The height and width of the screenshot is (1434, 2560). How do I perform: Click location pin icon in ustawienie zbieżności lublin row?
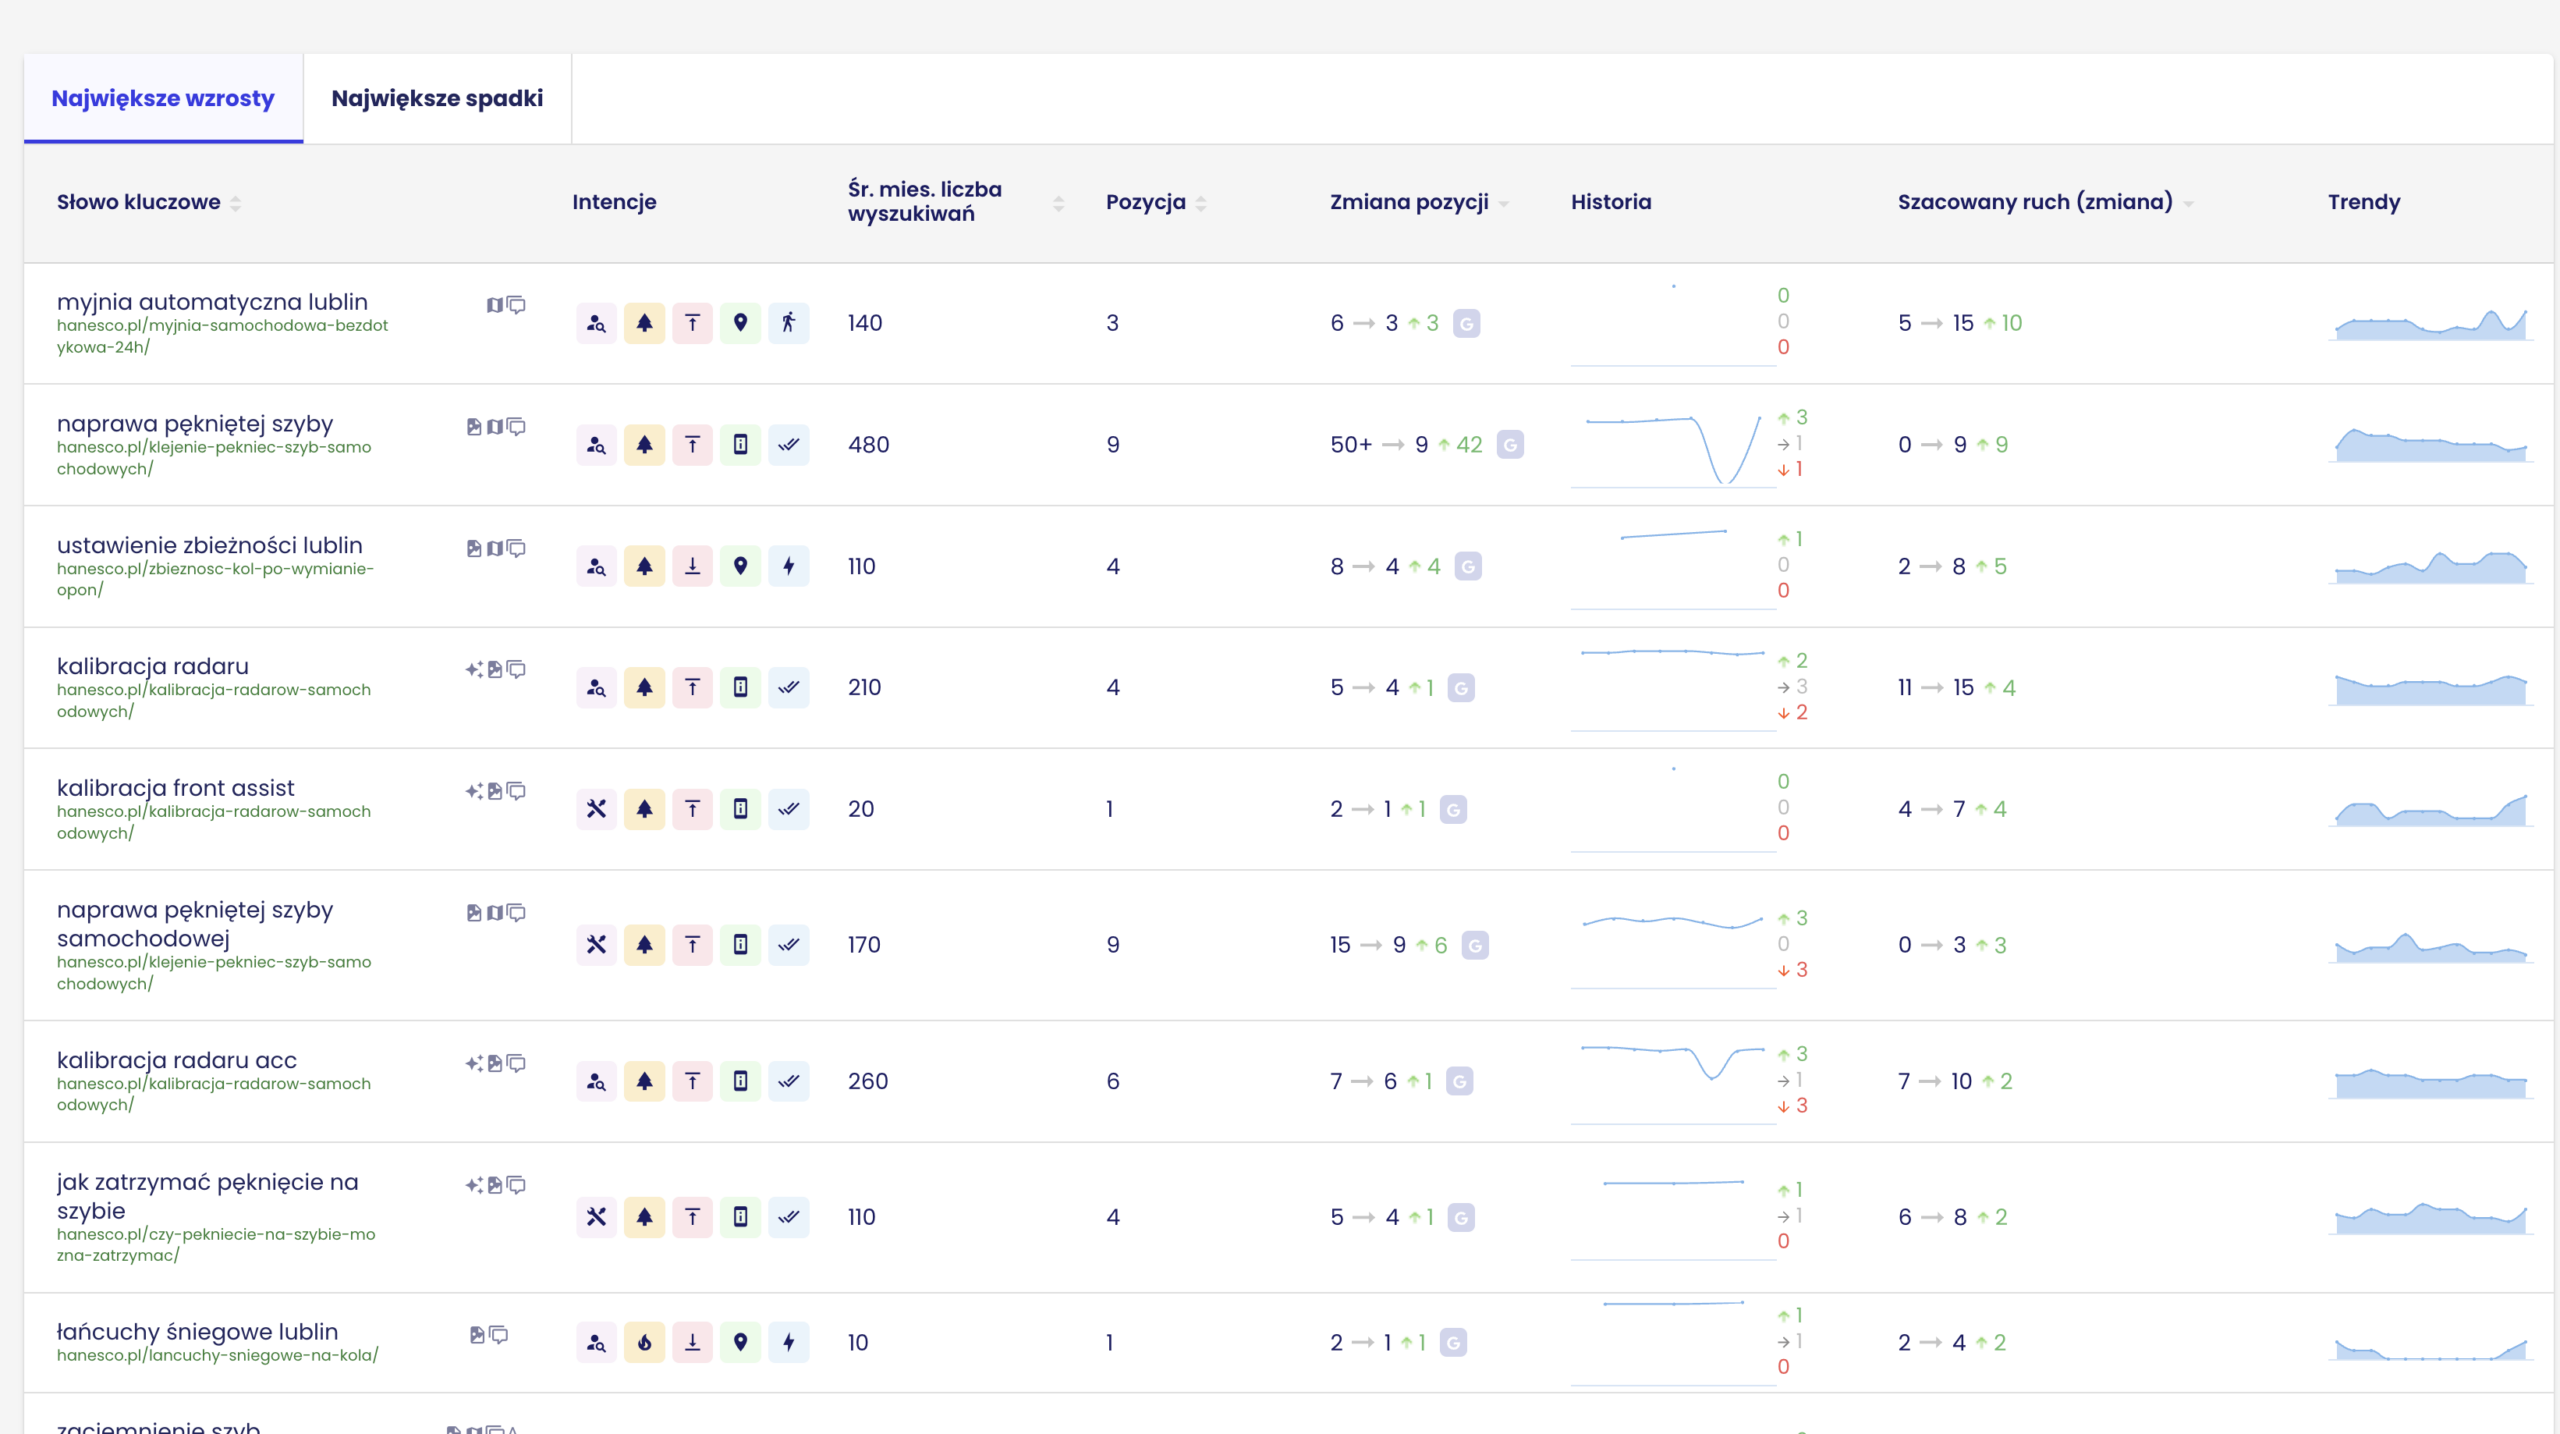click(x=740, y=566)
